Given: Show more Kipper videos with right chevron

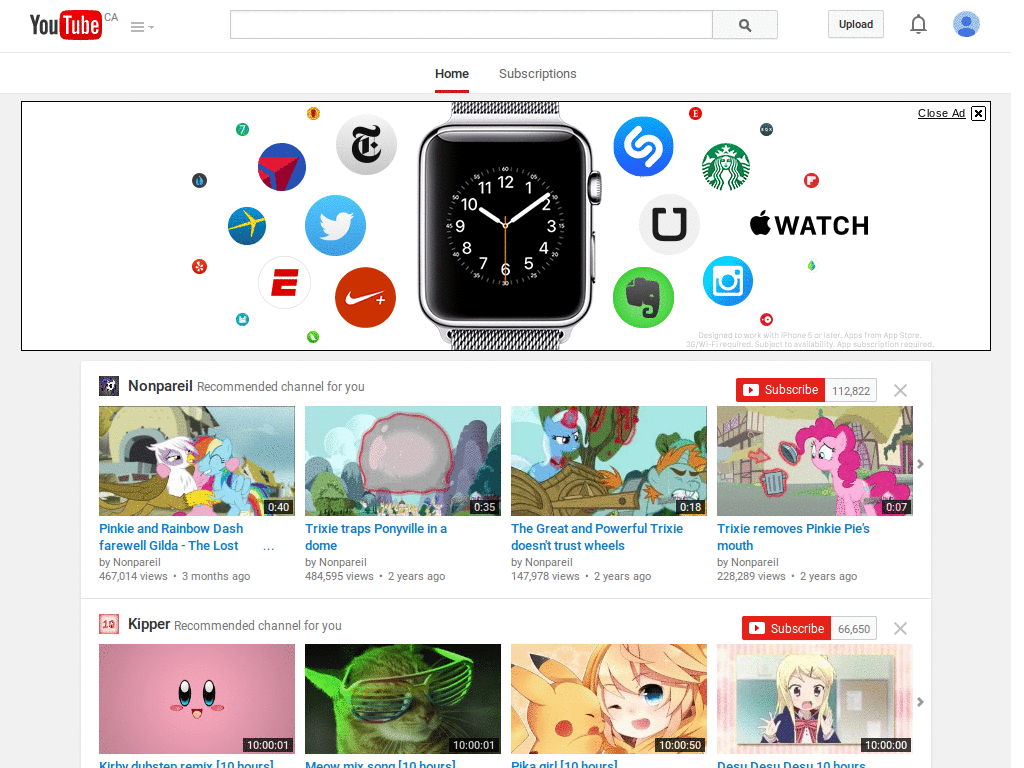Looking at the screenshot, I should coord(920,702).
